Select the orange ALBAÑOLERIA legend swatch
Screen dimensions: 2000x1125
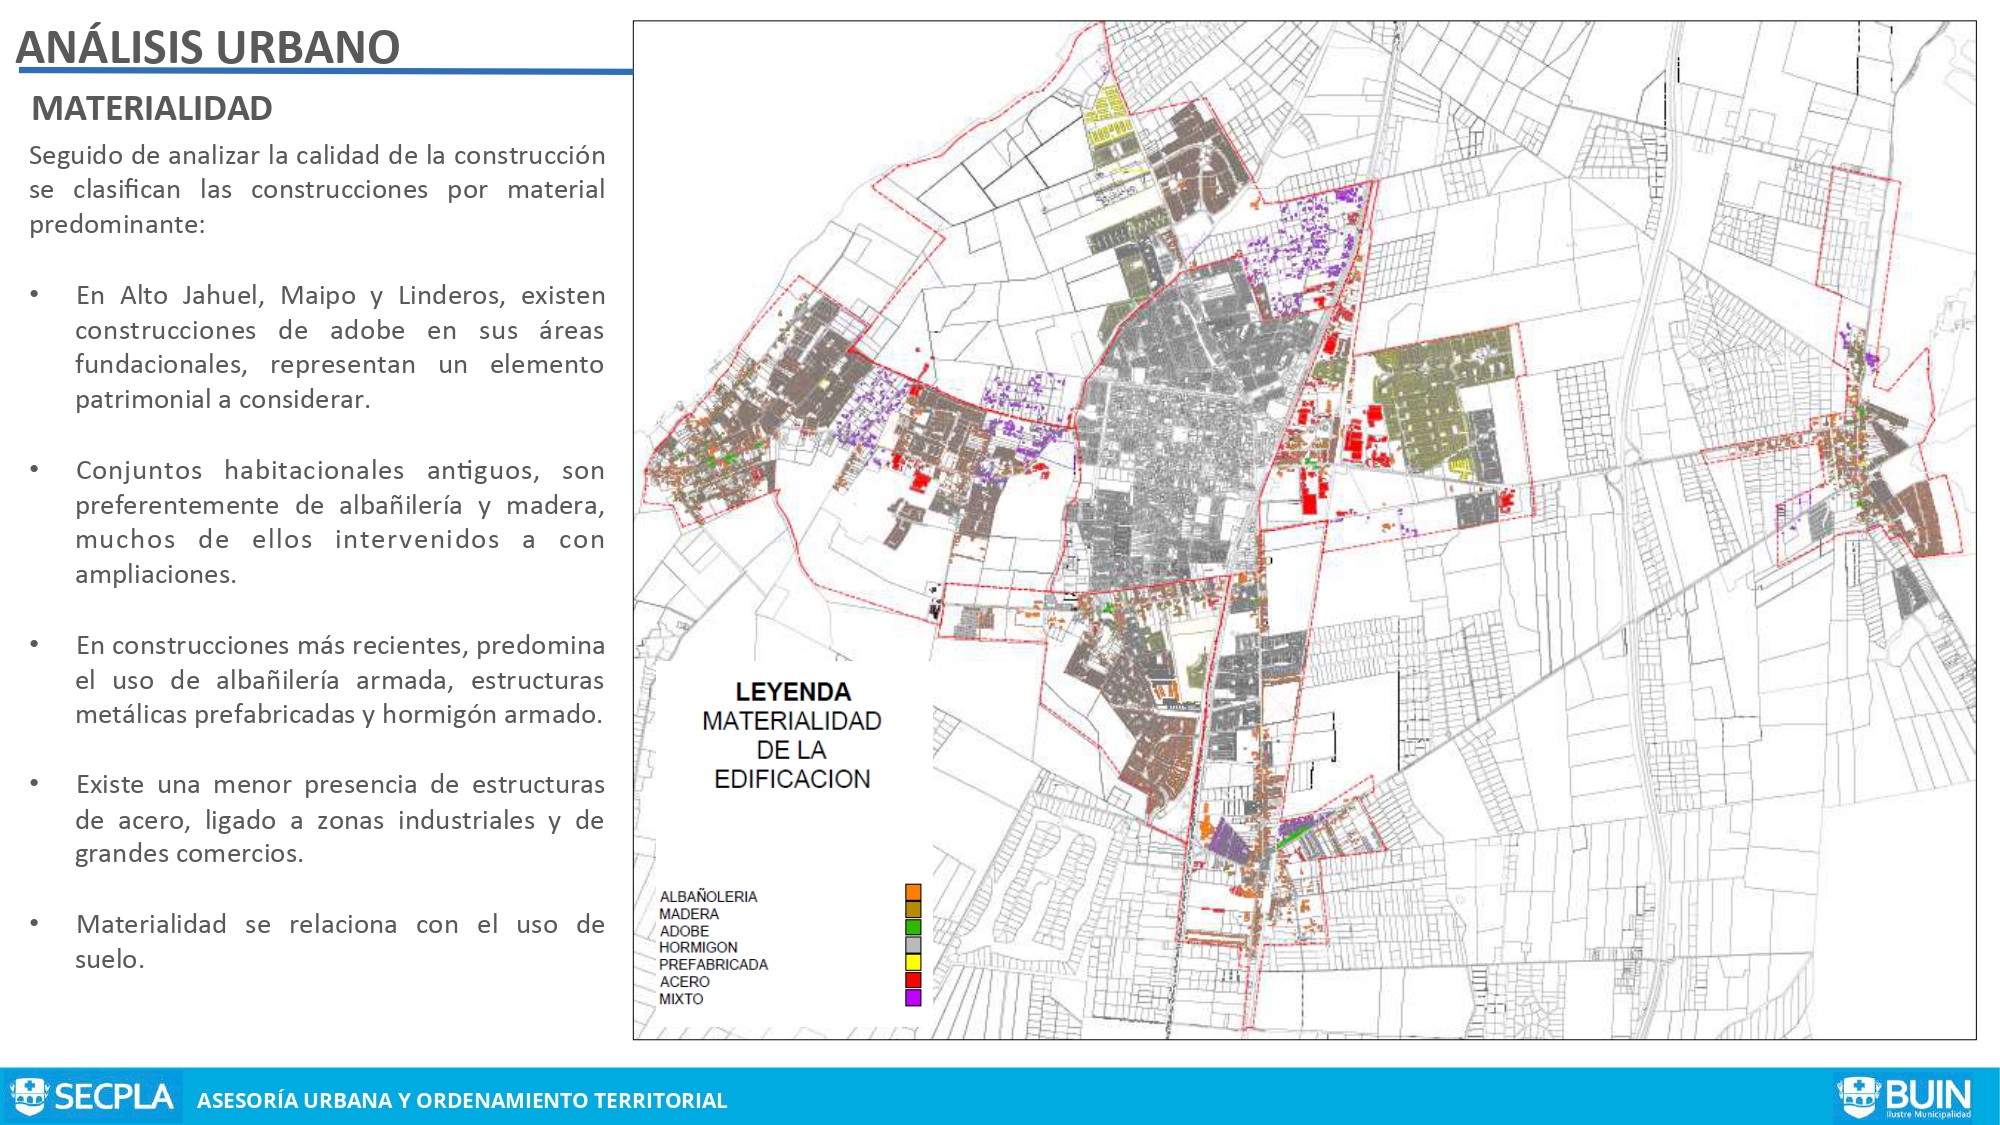click(x=913, y=892)
